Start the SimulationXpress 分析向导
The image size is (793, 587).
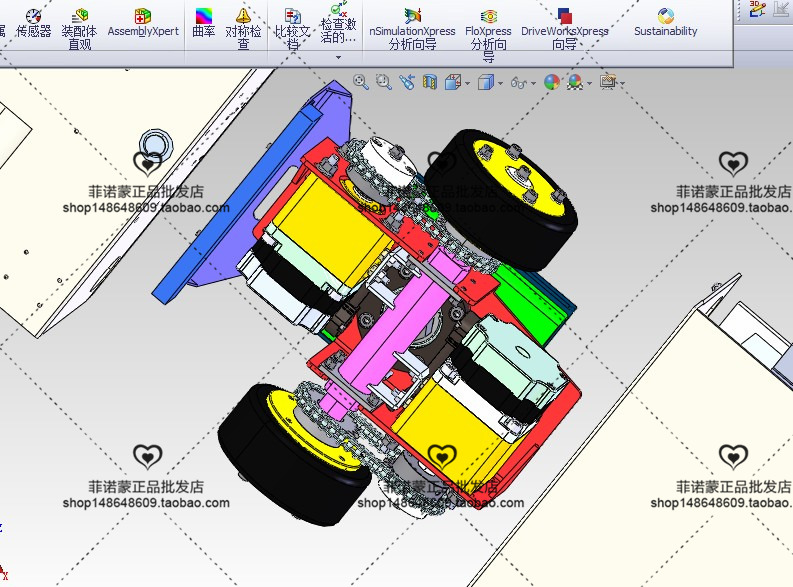pos(412,29)
